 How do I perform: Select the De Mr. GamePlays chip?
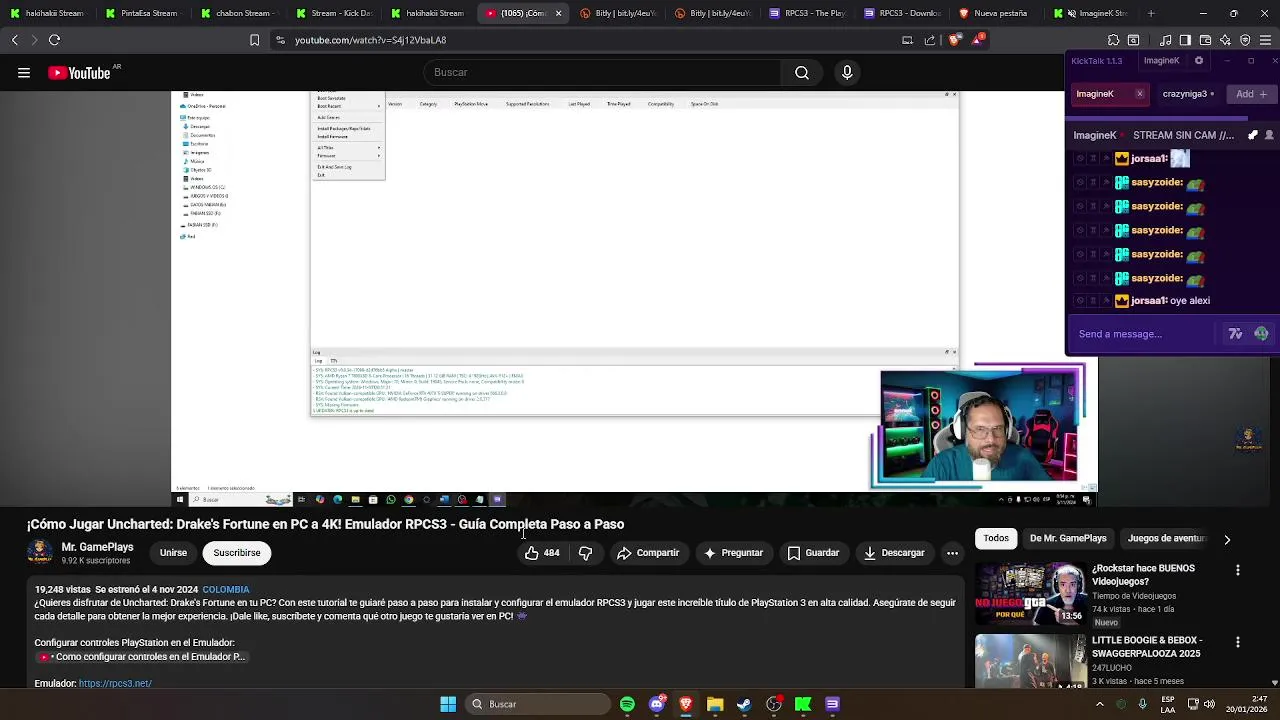point(1068,538)
